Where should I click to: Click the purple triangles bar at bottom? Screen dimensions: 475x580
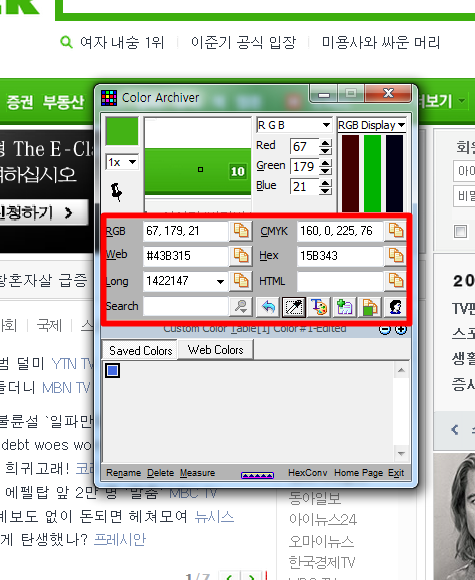(257, 475)
